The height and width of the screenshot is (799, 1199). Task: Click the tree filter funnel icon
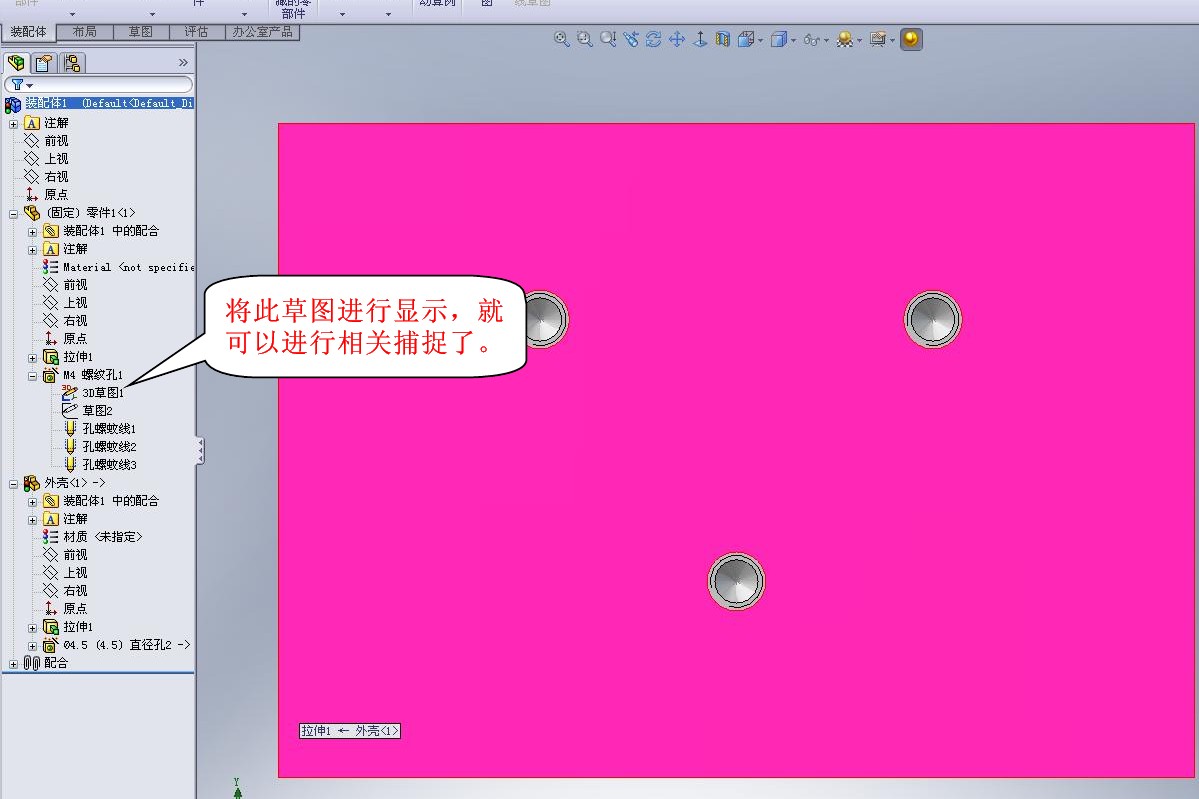(x=18, y=85)
